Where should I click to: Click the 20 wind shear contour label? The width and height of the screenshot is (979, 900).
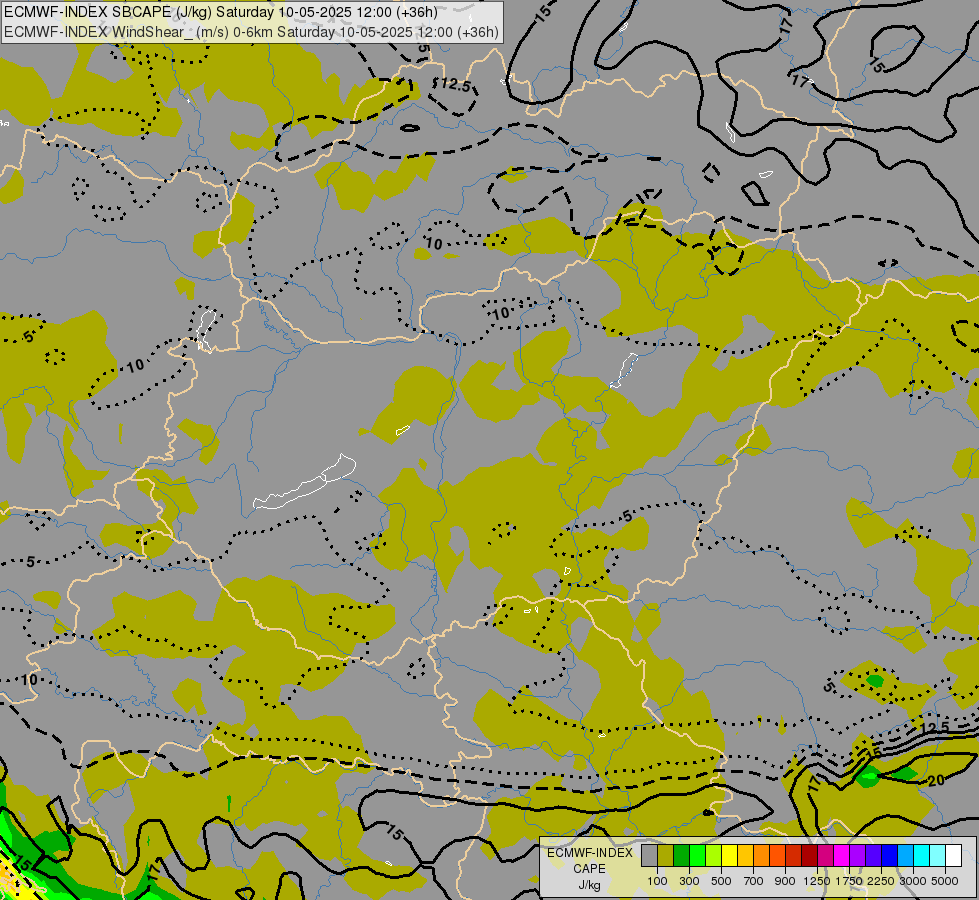point(935,780)
